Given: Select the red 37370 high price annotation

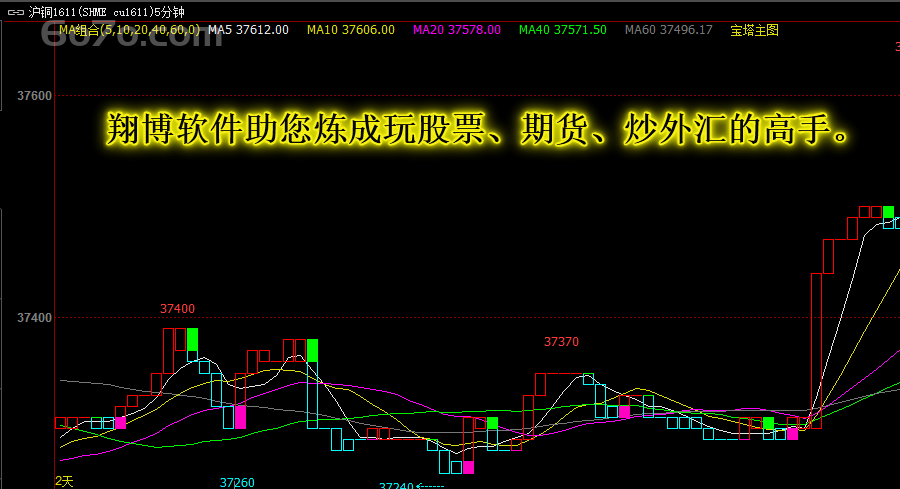Looking at the screenshot, I should tap(561, 342).
